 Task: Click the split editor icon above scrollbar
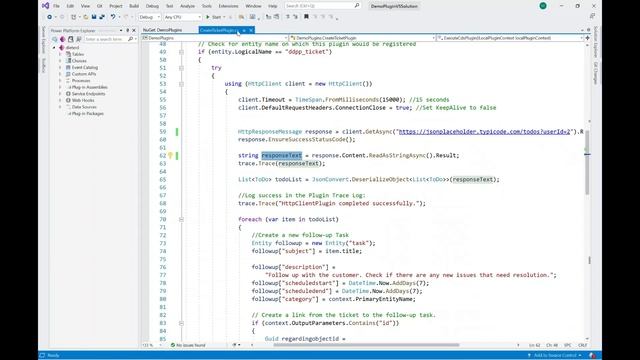pyautogui.click(x=587, y=38)
